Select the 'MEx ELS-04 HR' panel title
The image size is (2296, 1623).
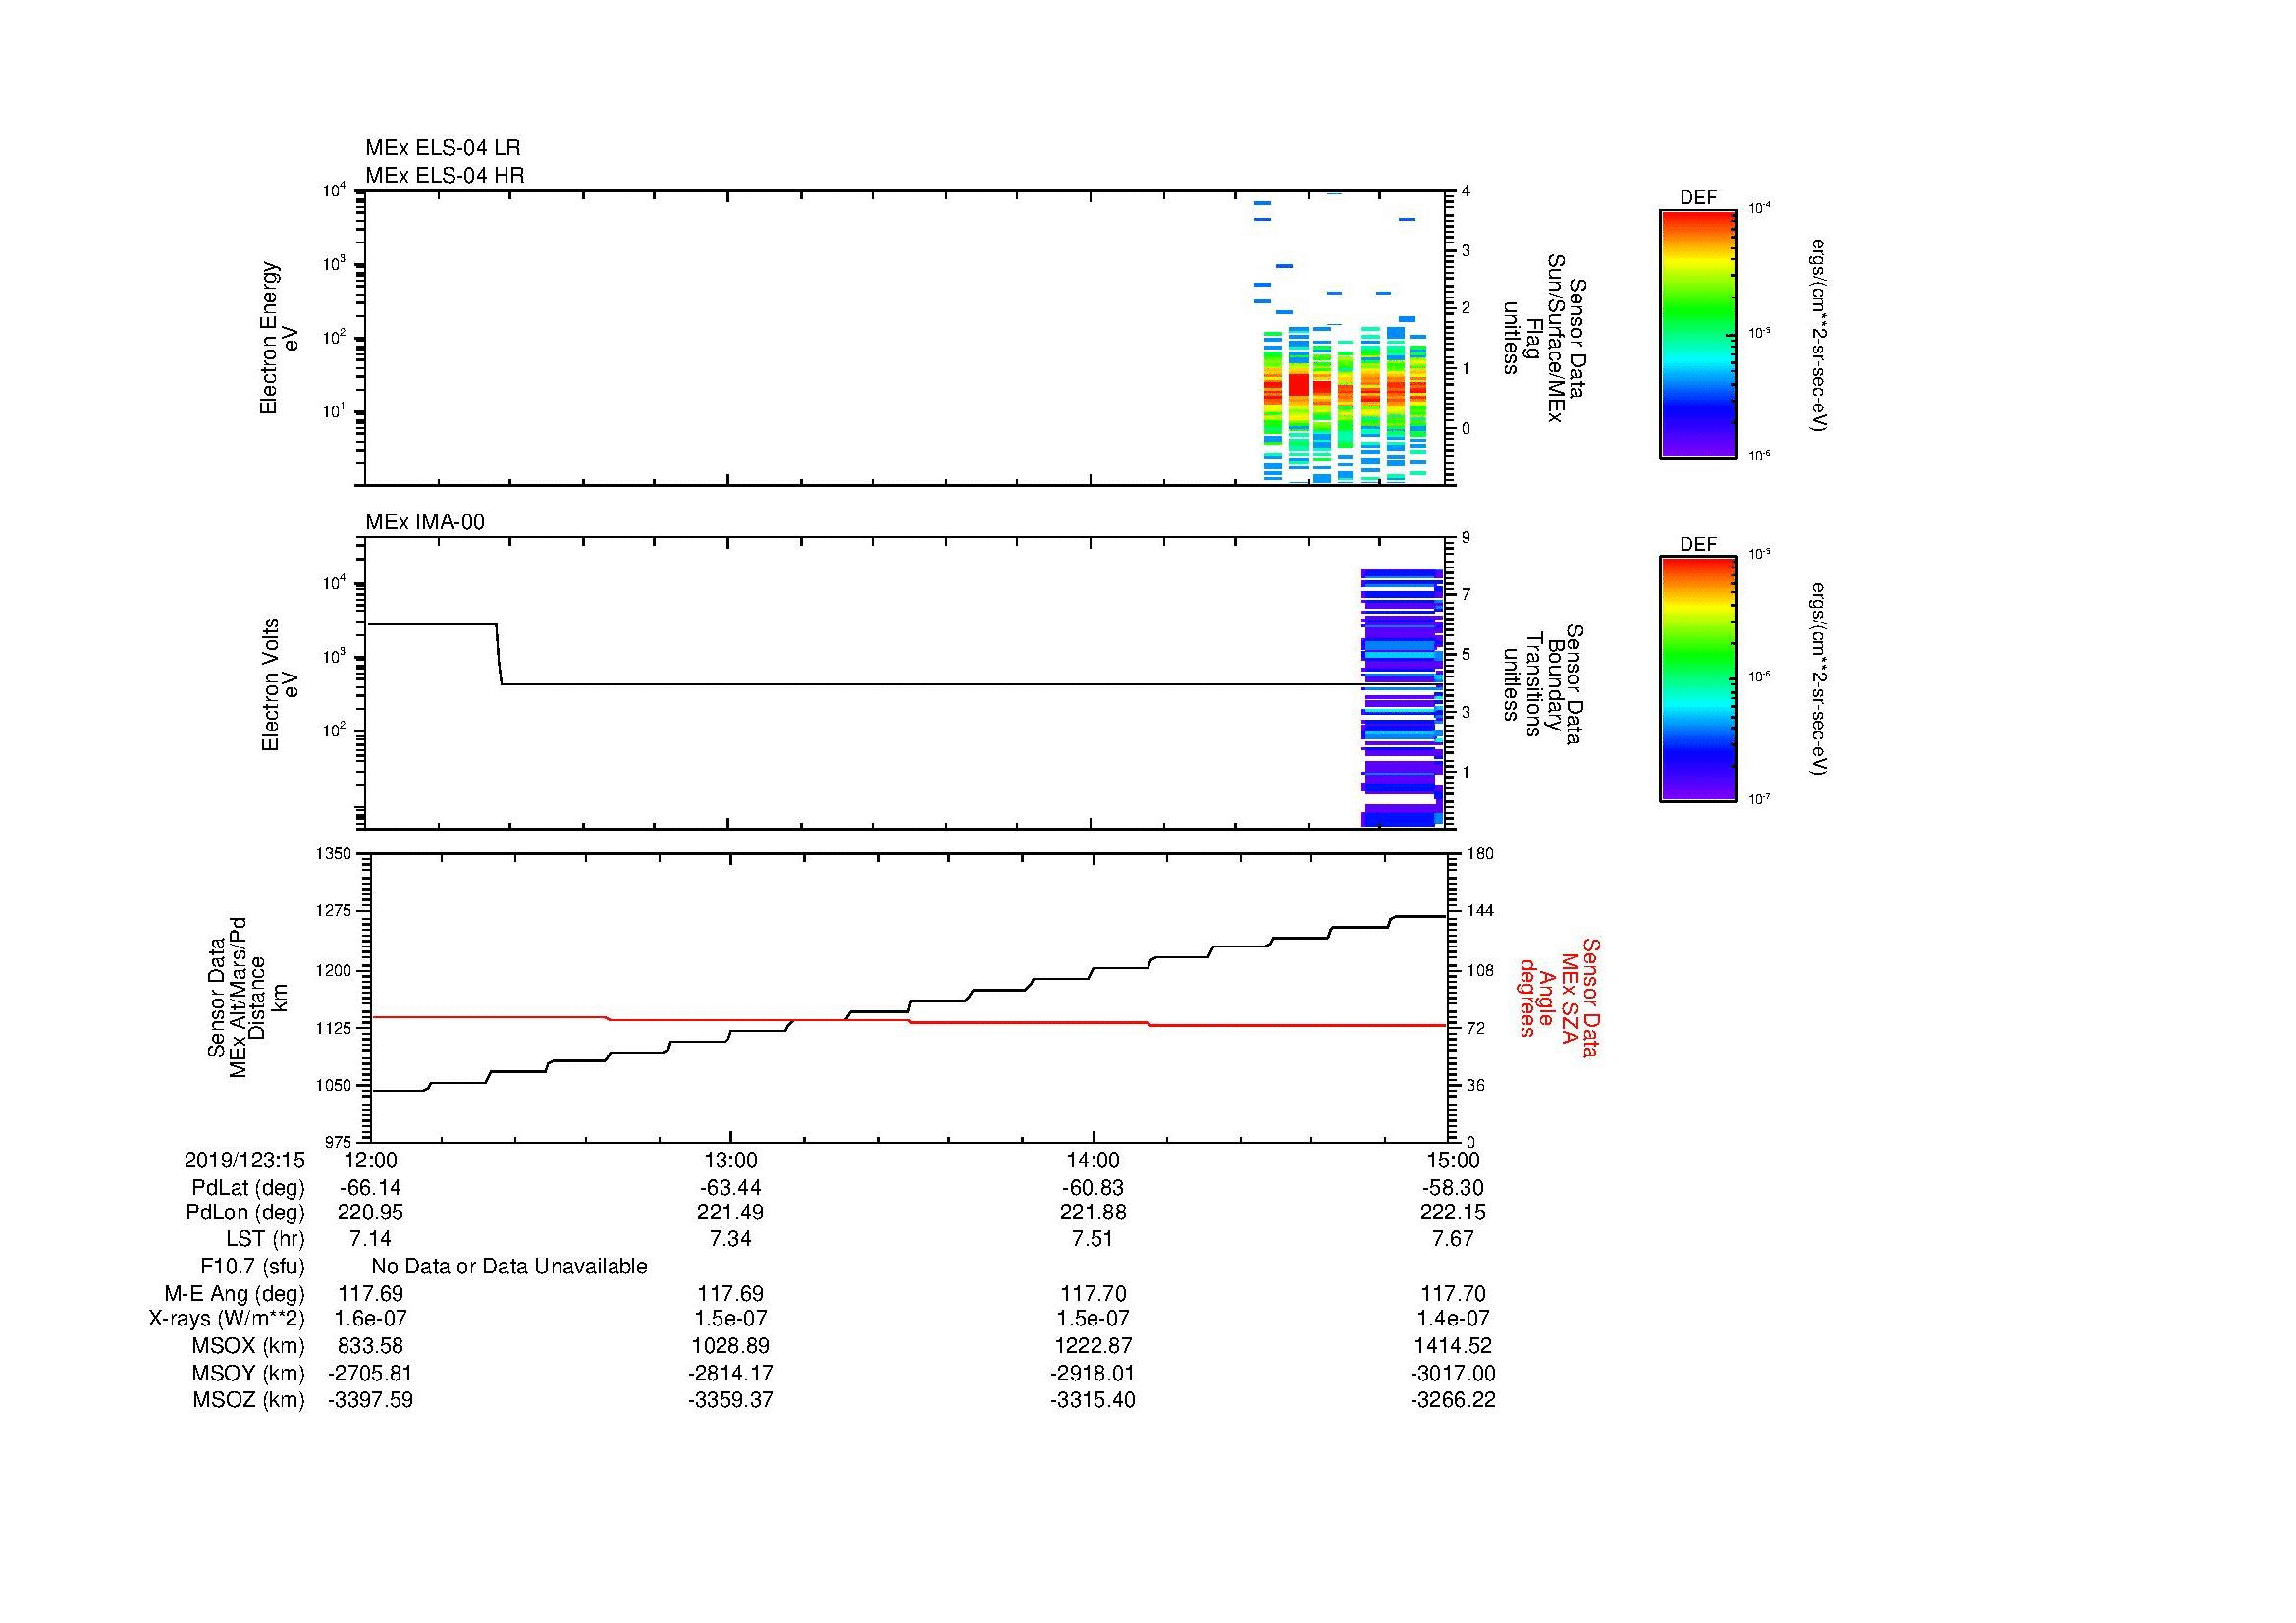(x=445, y=175)
